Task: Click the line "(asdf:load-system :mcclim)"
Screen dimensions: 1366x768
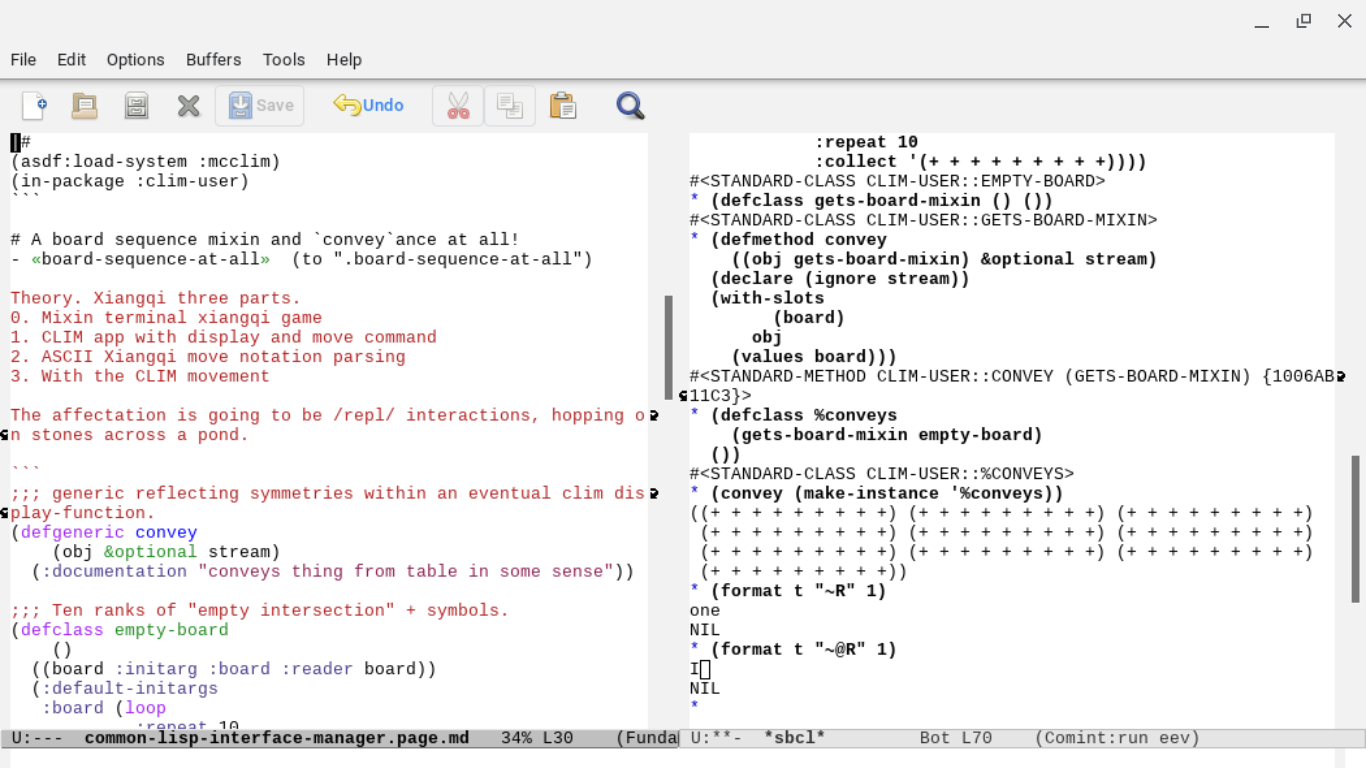Action: pyautogui.click(x=145, y=162)
